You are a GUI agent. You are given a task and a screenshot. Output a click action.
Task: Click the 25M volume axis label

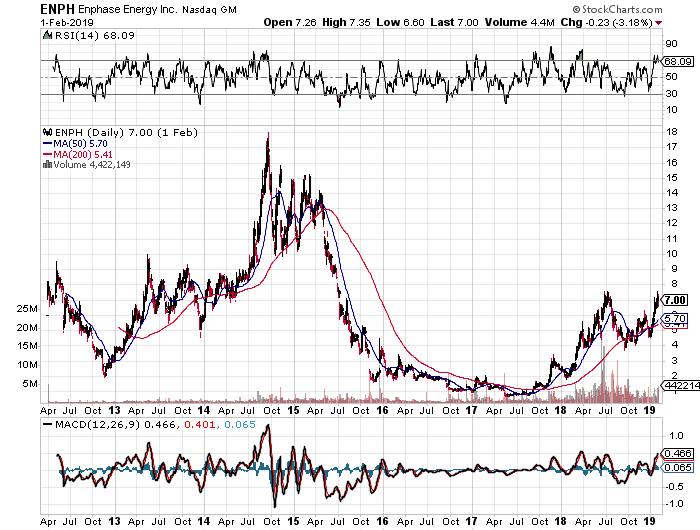pyautogui.click(x=27, y=309)
